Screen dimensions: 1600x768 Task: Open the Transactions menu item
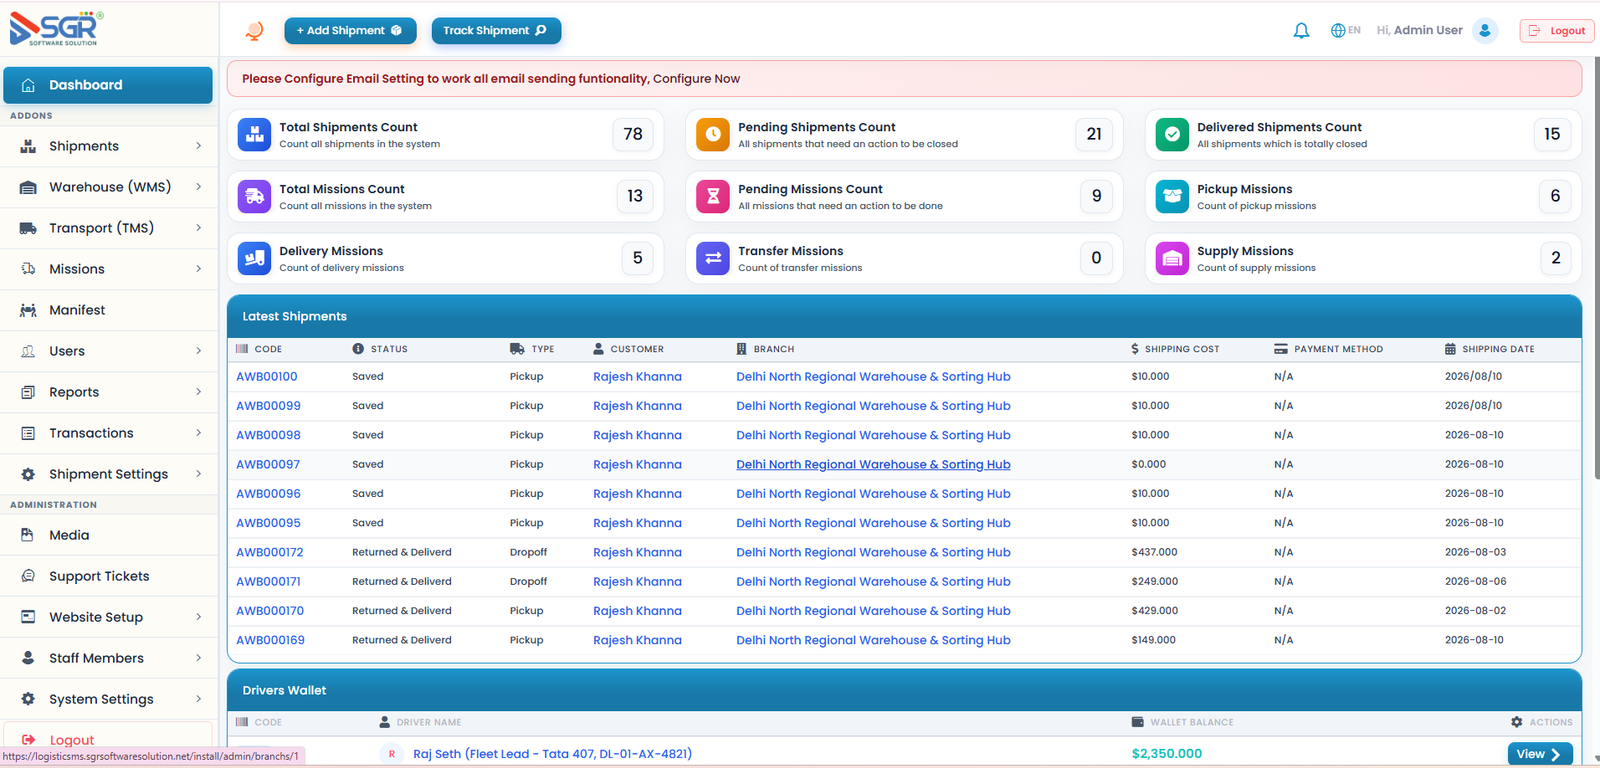tap(109, 433)
